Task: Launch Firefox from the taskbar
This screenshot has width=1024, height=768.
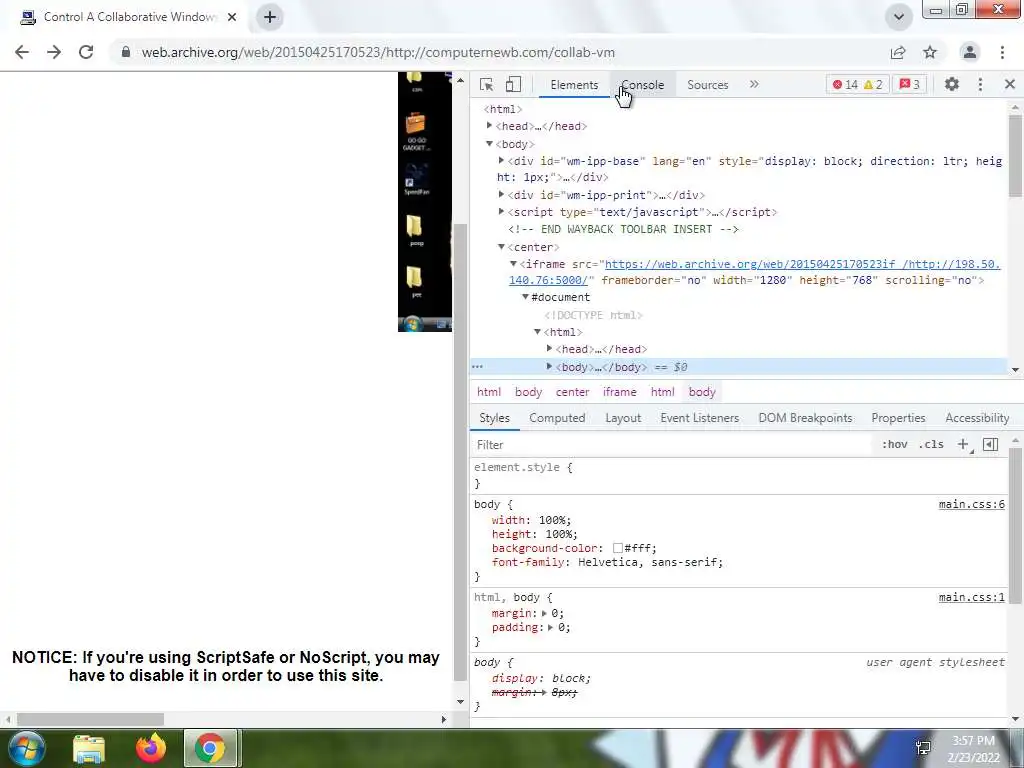Action: (x=151, y=748)
